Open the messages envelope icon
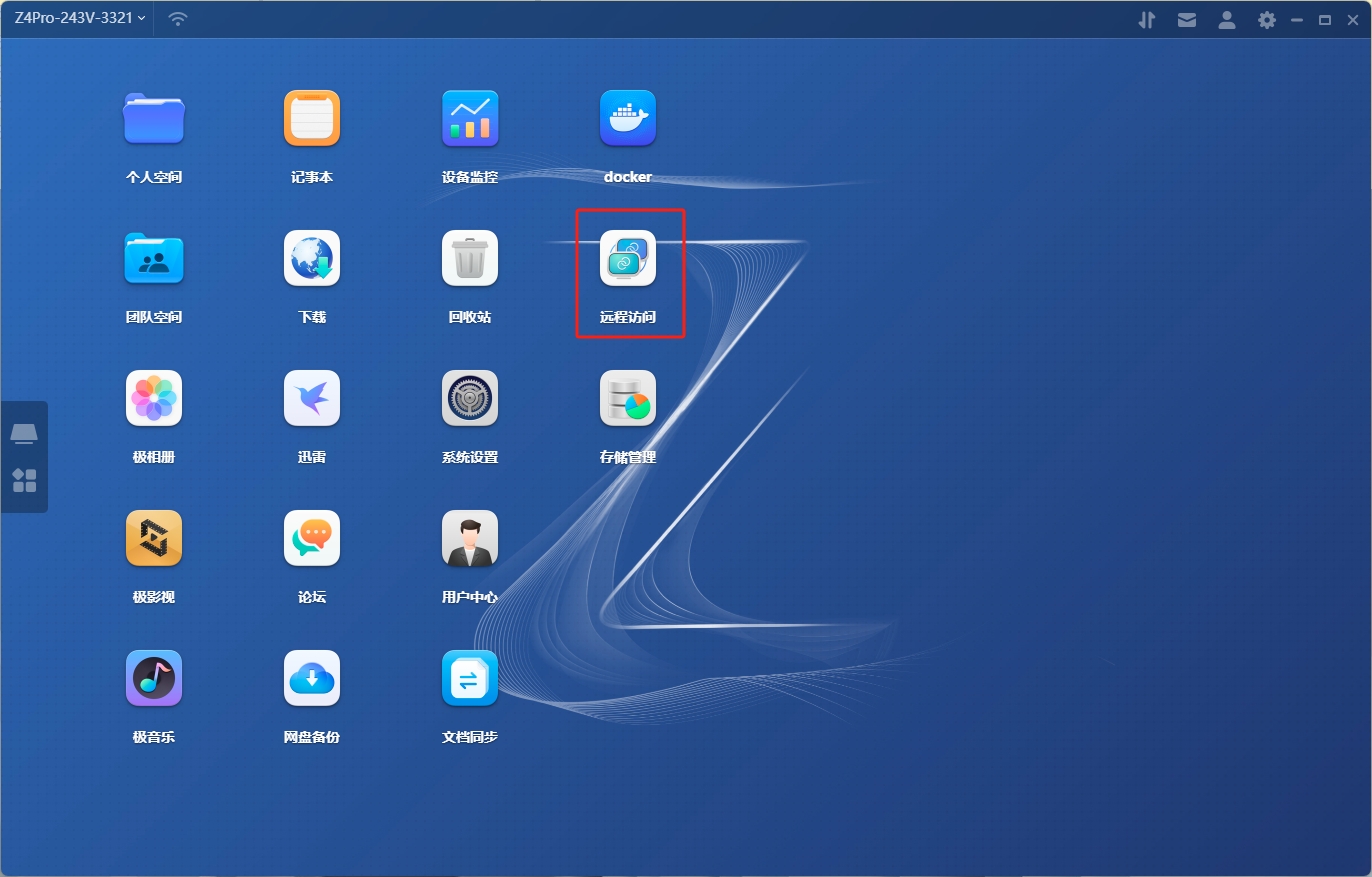The width and height of the screenshot is (1372, 877). (x=1187, y=20)
